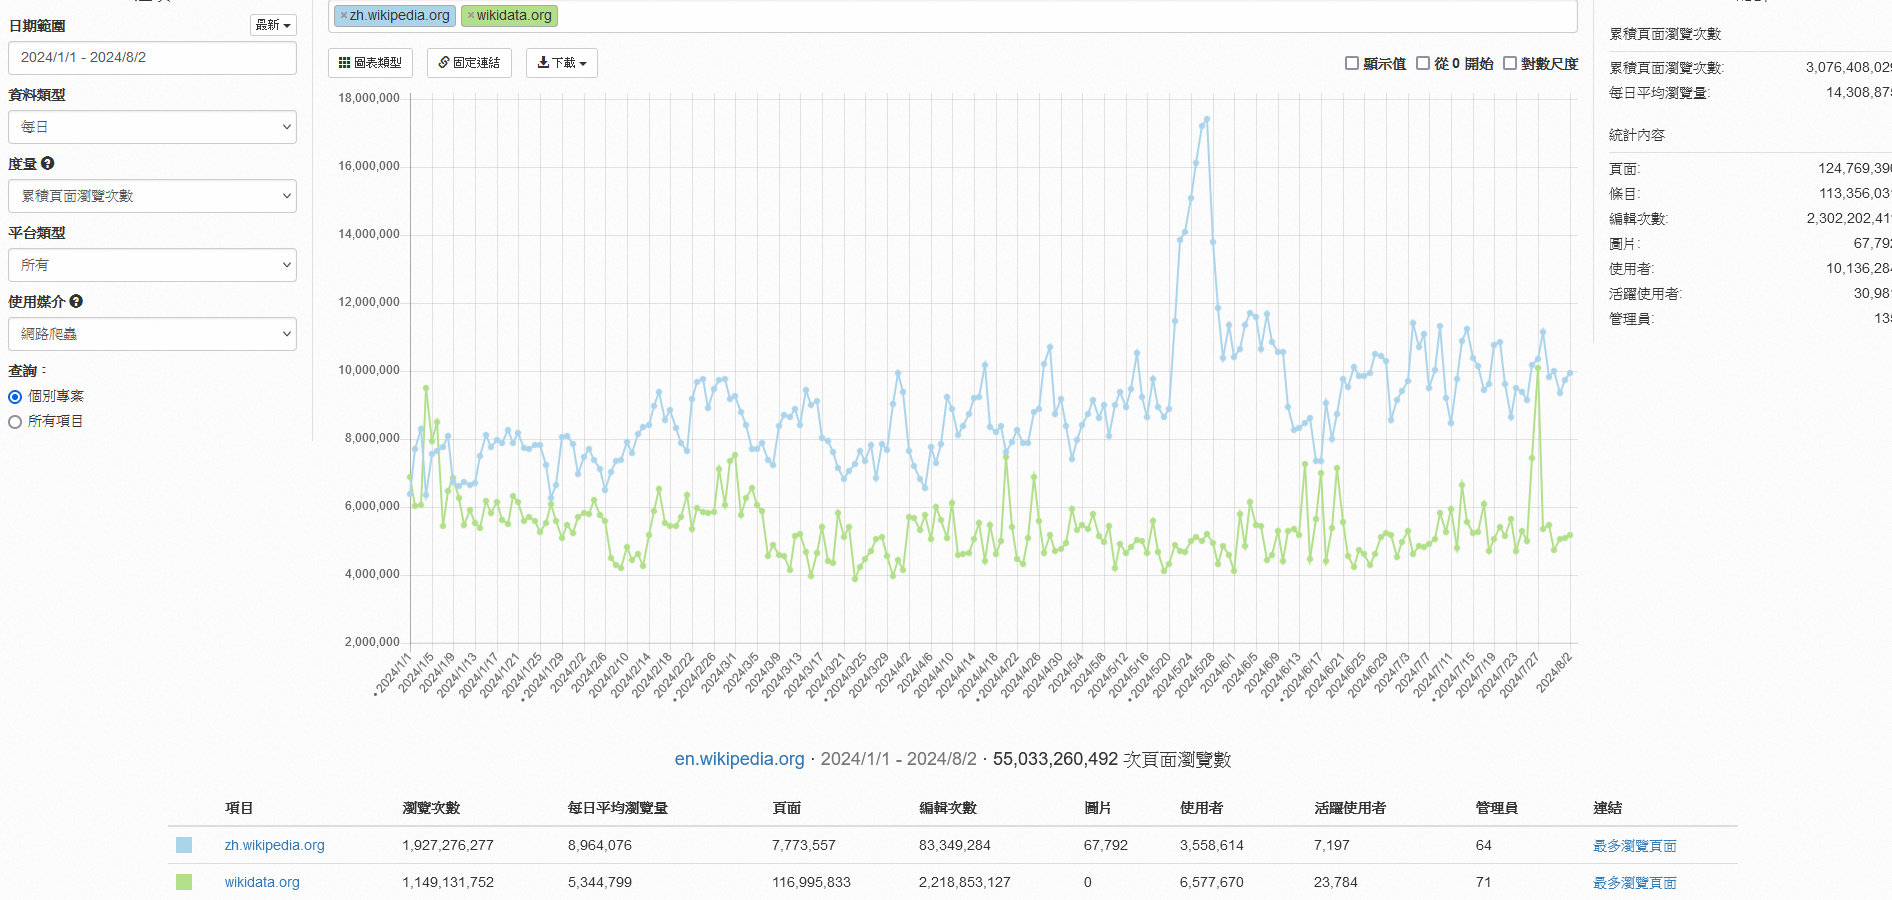Click the 活躍使用者 label in the statistics panel
The image size is (1892, 900).
(x=1645, y=294)
